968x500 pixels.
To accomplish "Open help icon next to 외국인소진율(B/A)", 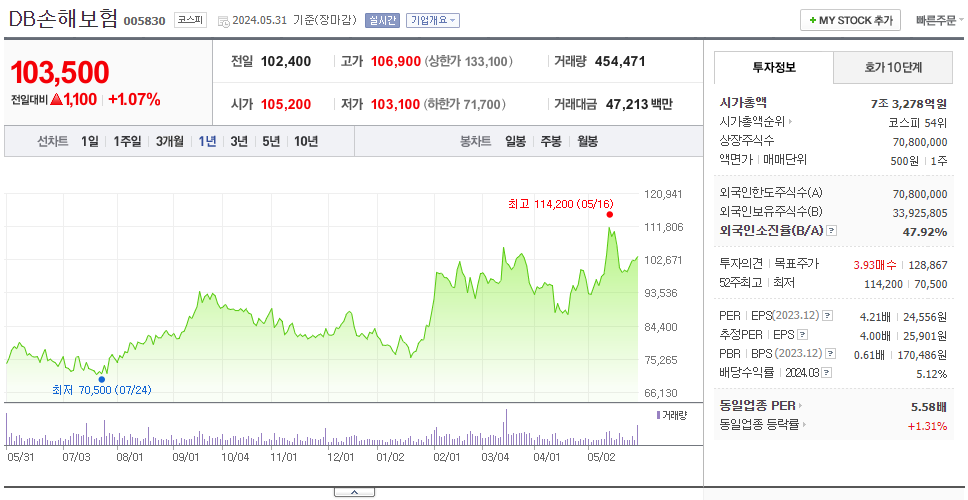I will 832,231.
